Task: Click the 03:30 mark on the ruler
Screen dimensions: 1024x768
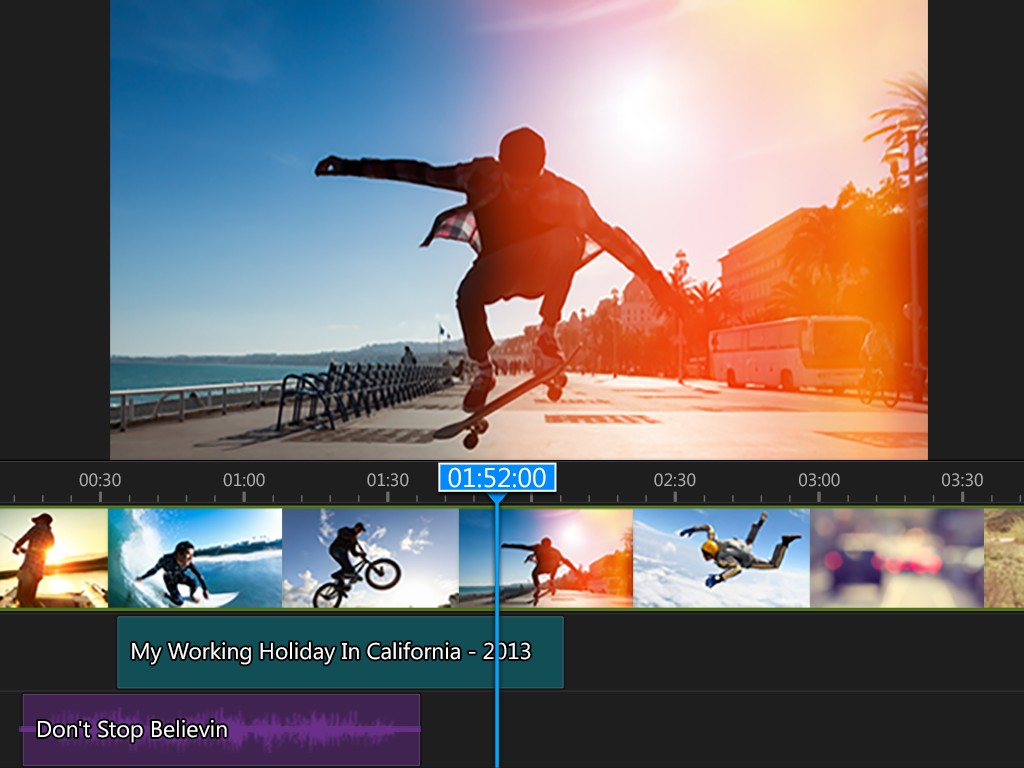Action: click(x=962, y=480)
